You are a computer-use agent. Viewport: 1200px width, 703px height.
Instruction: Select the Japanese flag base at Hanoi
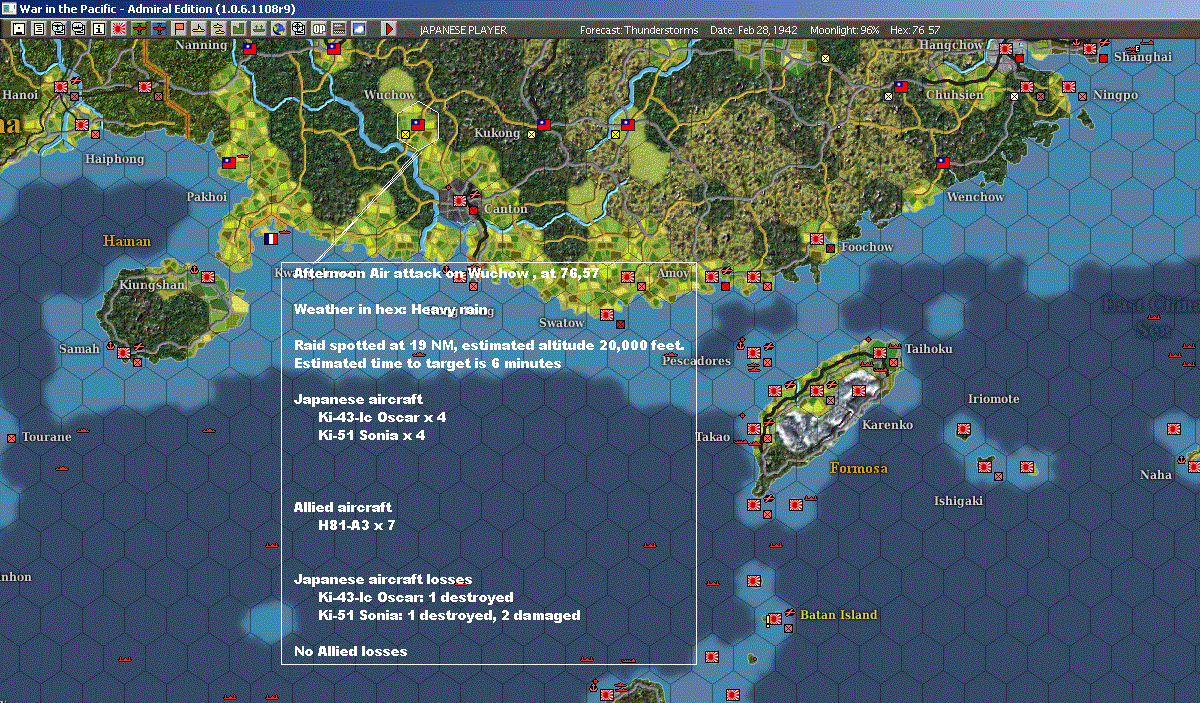[60, 88]
